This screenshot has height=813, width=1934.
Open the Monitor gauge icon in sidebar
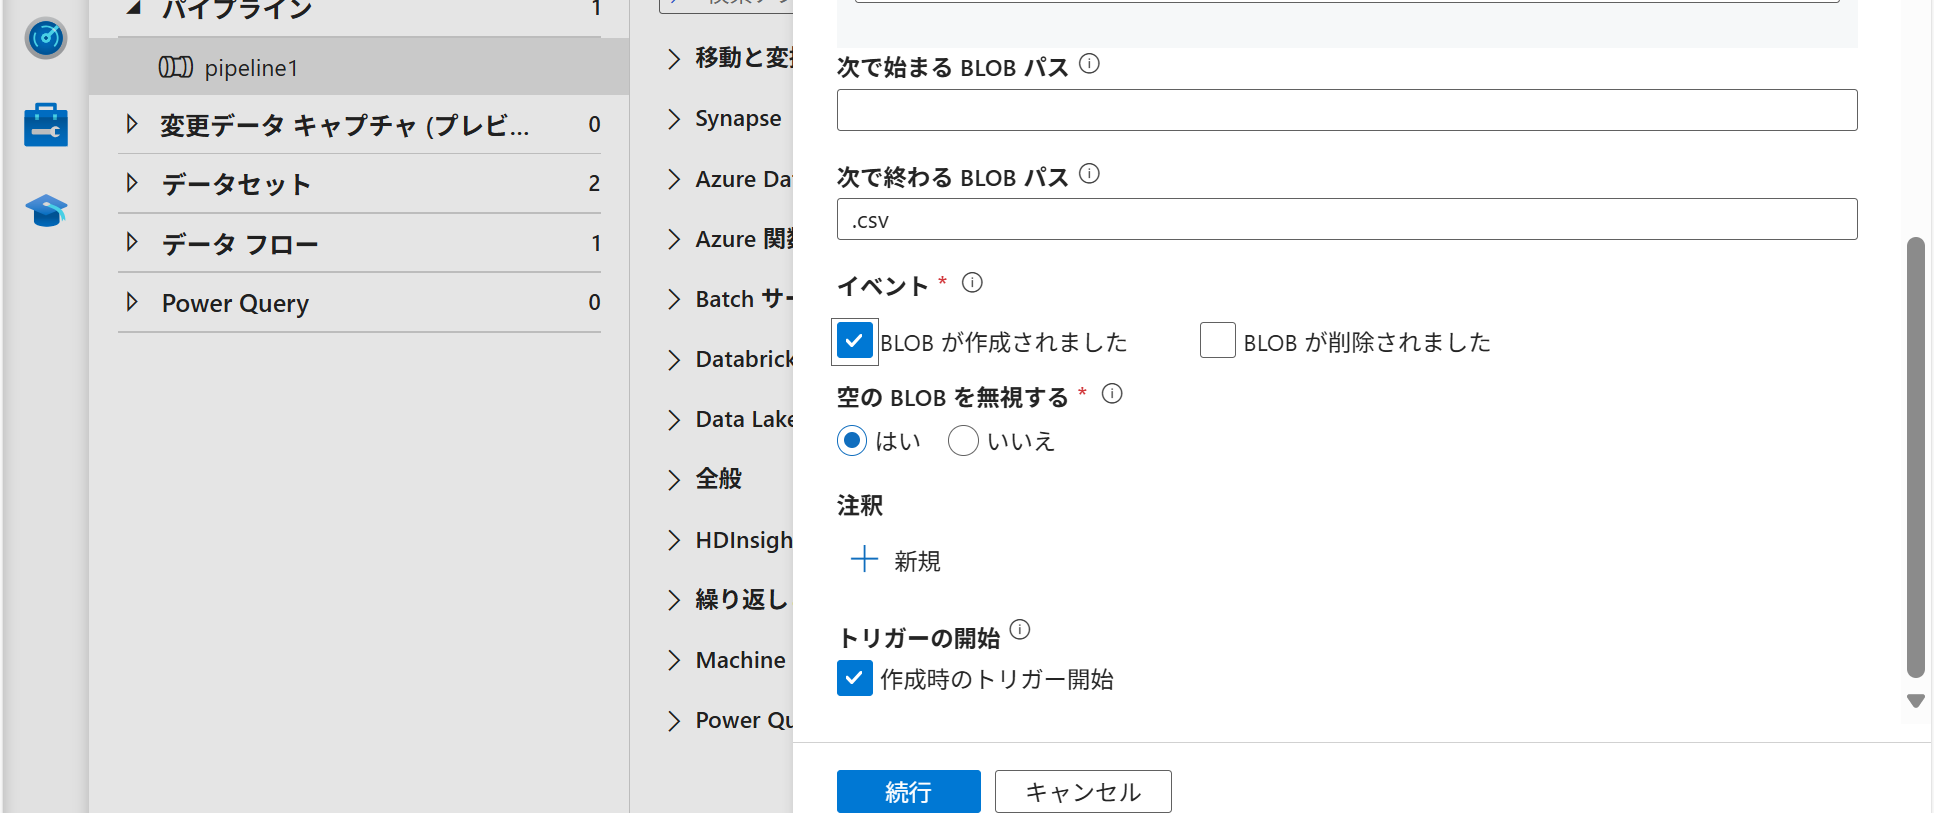46,39
